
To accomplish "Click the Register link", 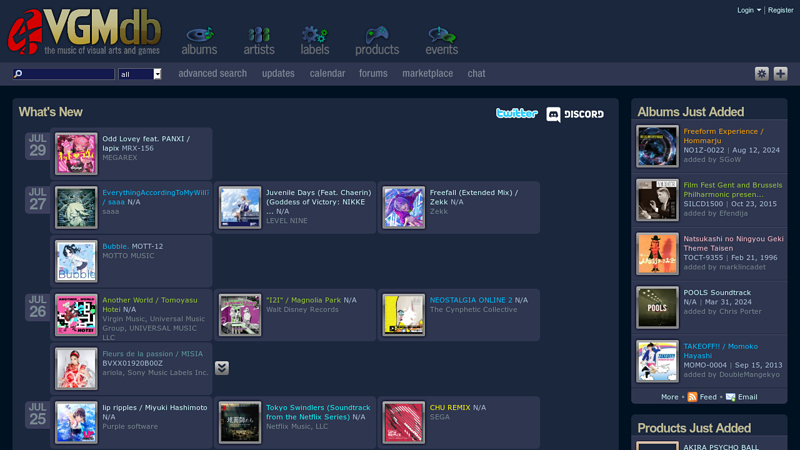I will 780,10.
